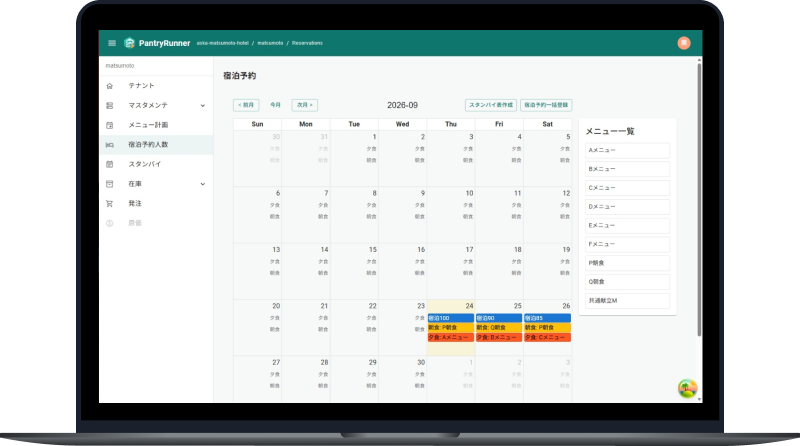Click the 原価 coin icon
This screenshot has height=446, width=800.
109,223
